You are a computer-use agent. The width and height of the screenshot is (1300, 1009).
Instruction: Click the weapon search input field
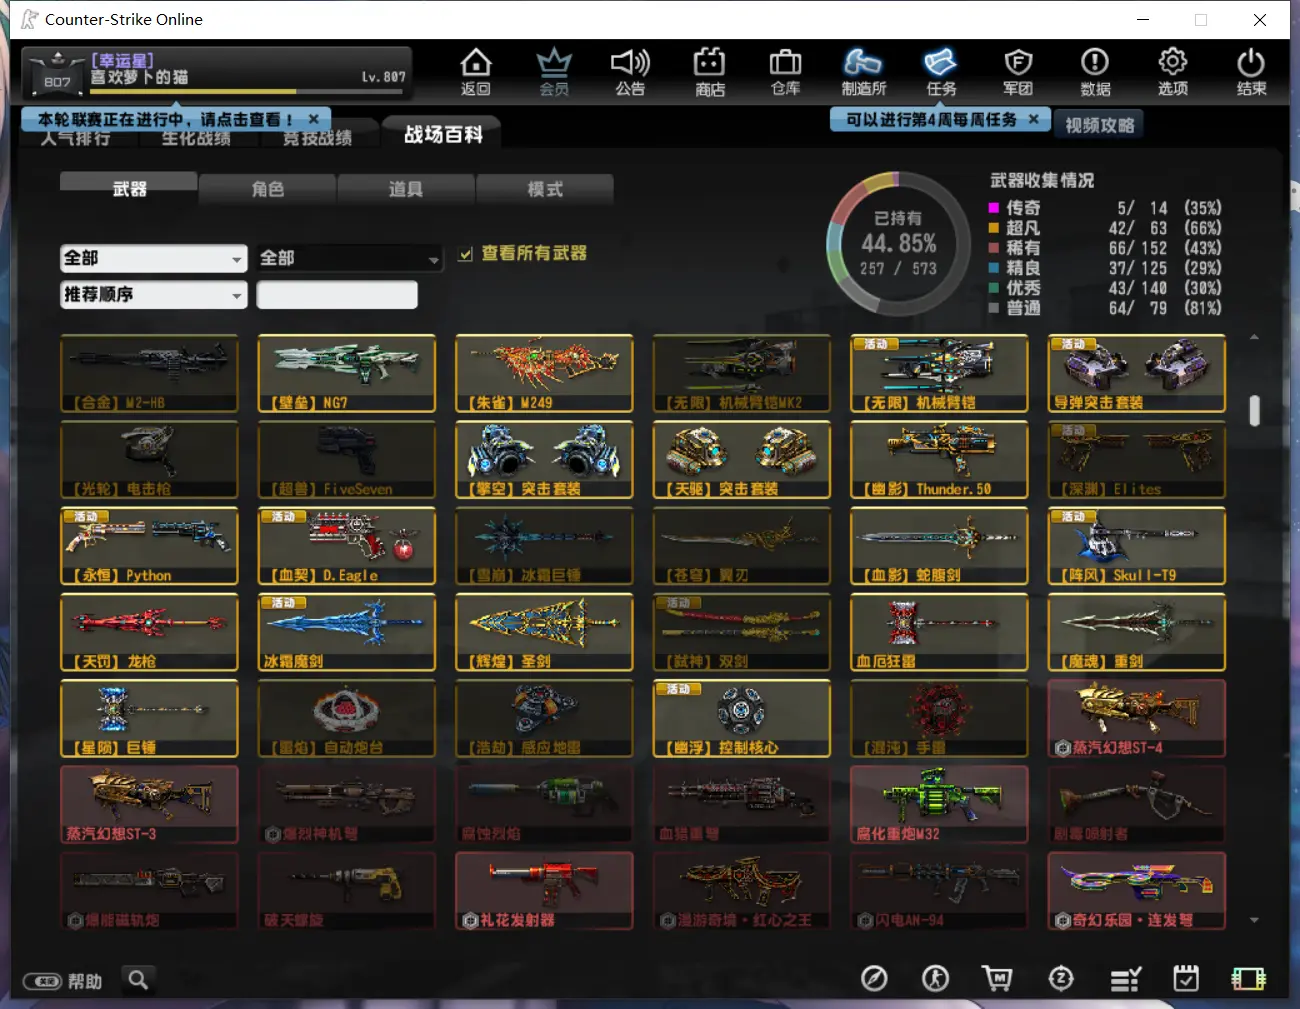(x=337, y=295)
